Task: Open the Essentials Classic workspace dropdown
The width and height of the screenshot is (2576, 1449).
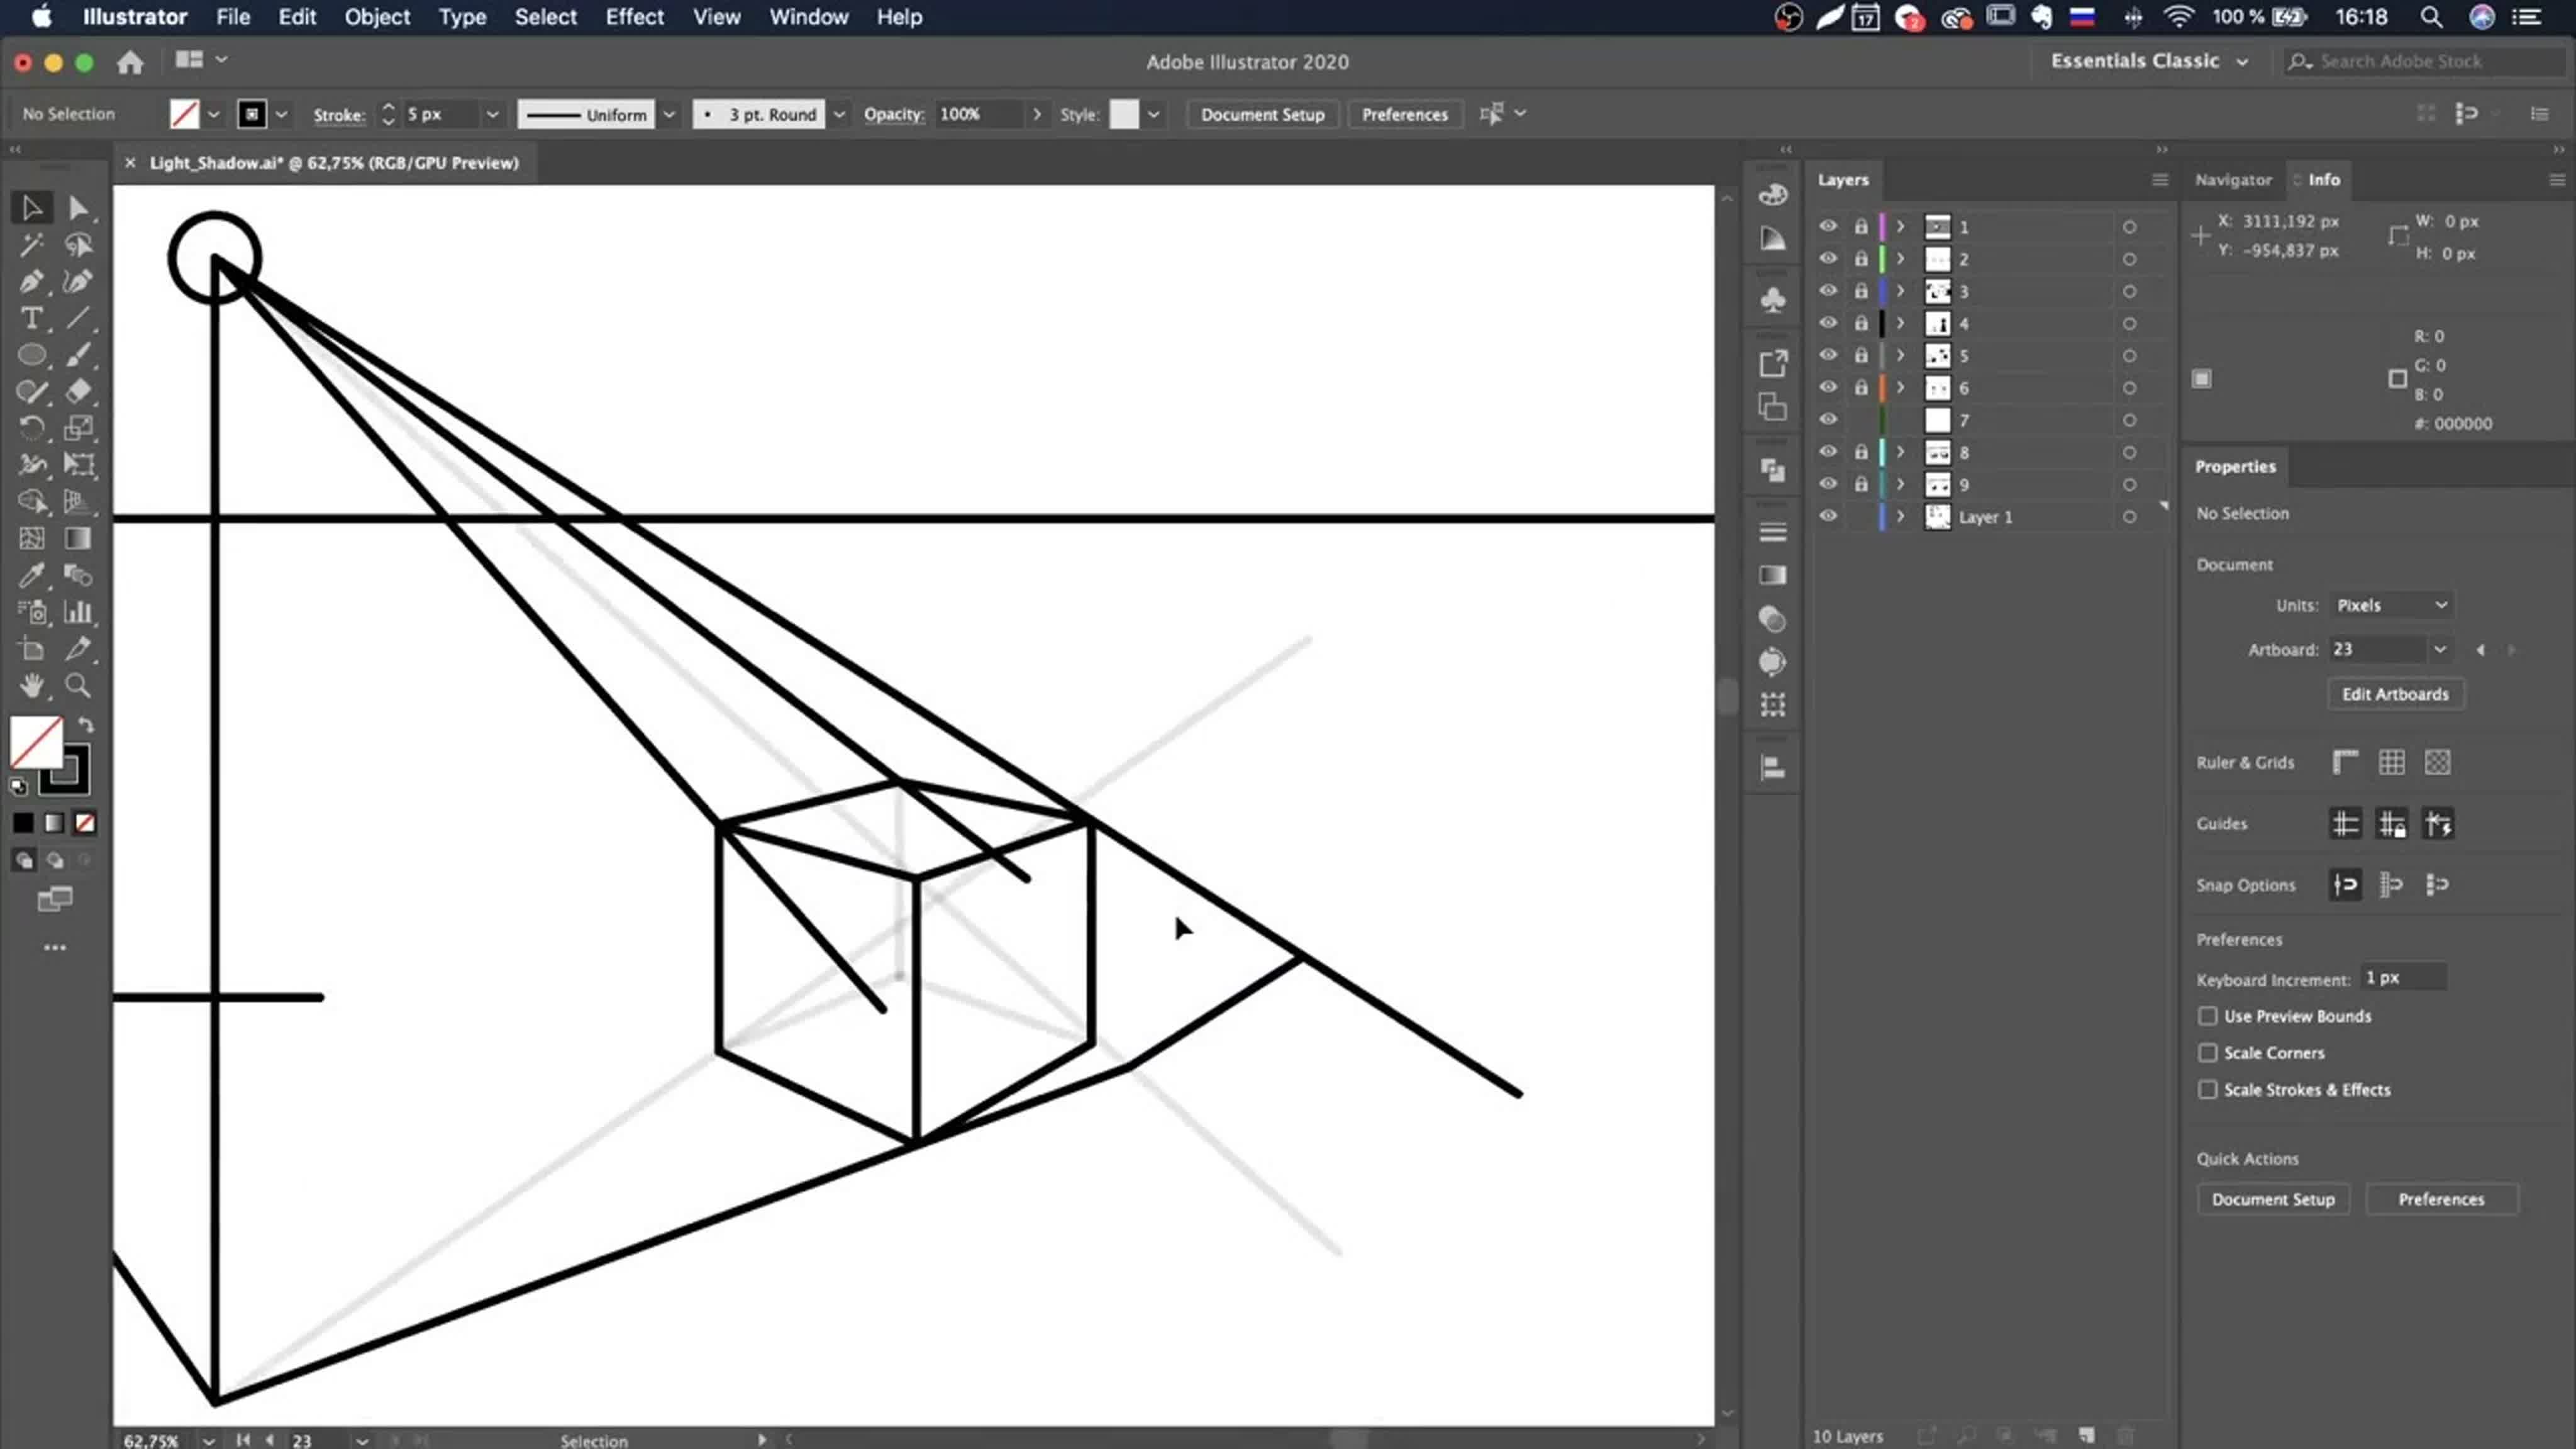Action: (2148, 61)
